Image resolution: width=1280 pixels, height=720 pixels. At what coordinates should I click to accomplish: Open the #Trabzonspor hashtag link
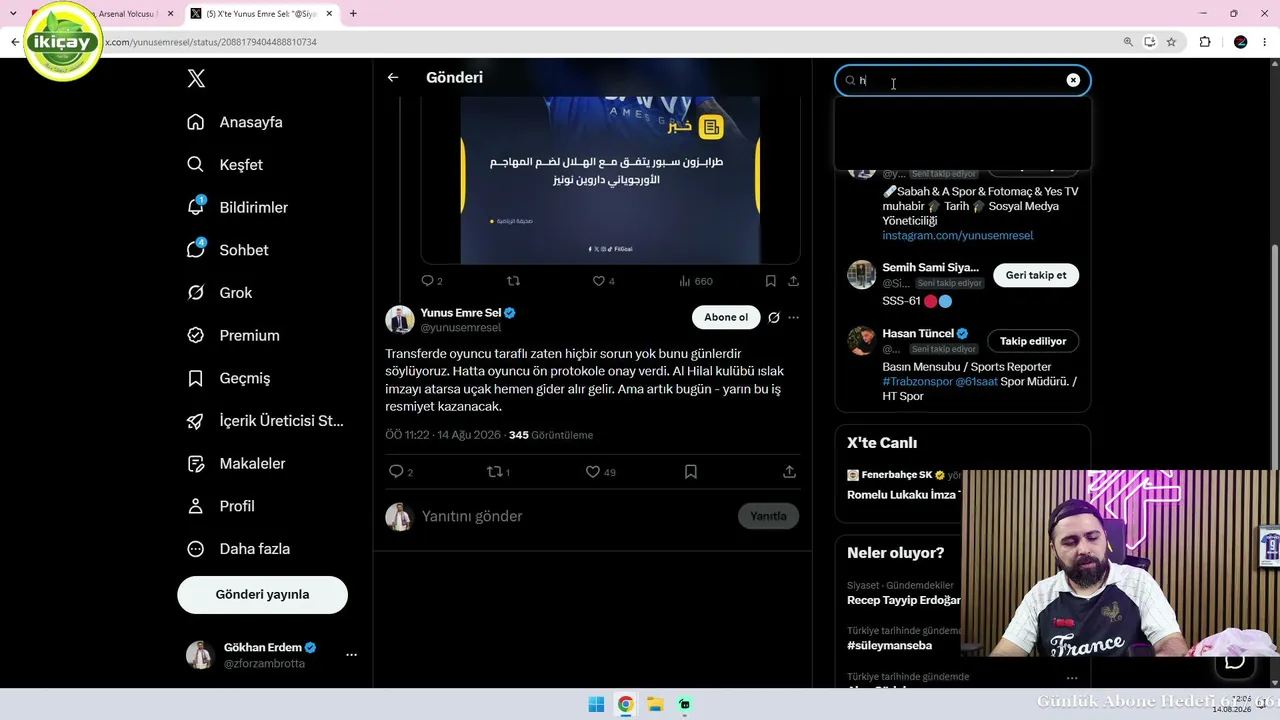(x=917, y=382)
